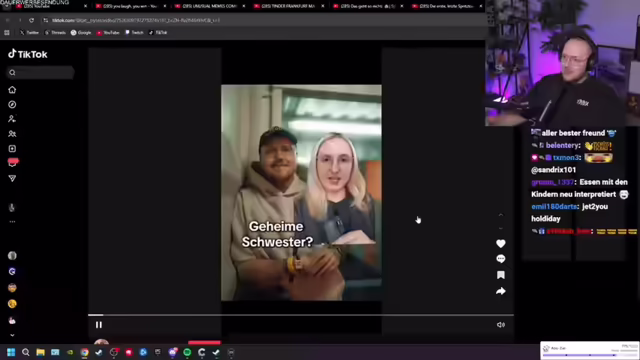Expand followed accounts list in sidebar
This screenshot has width=640, height=360.
click(x=12, y=335)
